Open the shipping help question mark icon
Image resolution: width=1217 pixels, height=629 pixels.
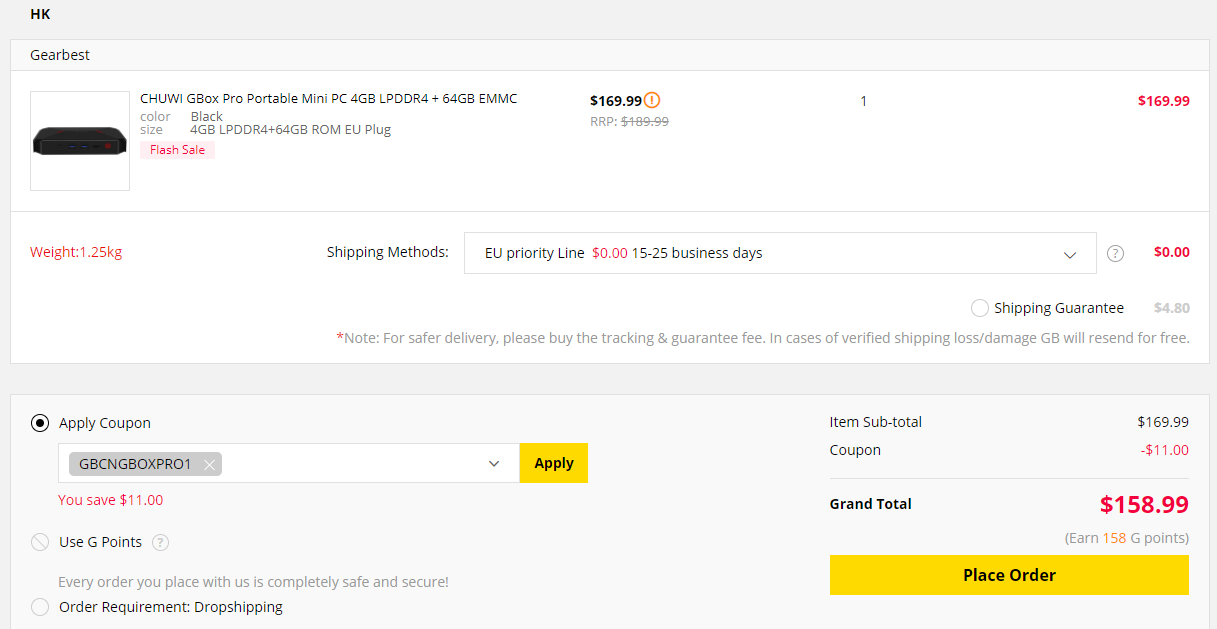1115,253
